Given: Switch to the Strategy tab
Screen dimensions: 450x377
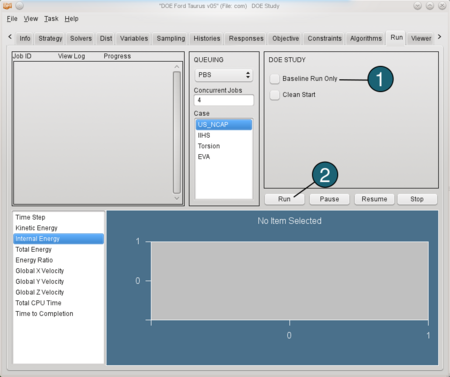Looking at the screenshot, I should pos(50,38).
